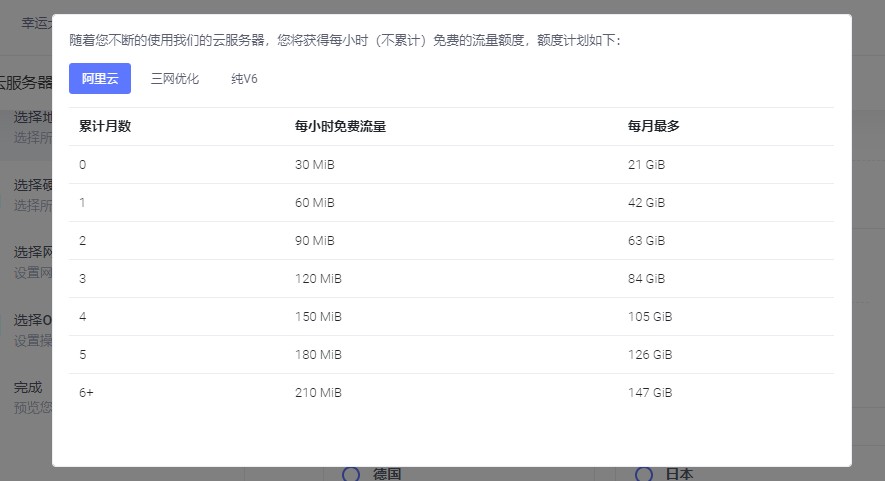The image size is (885, 481).
Task: Select the 60 MiB table cell
Action: tap(315, 203)
